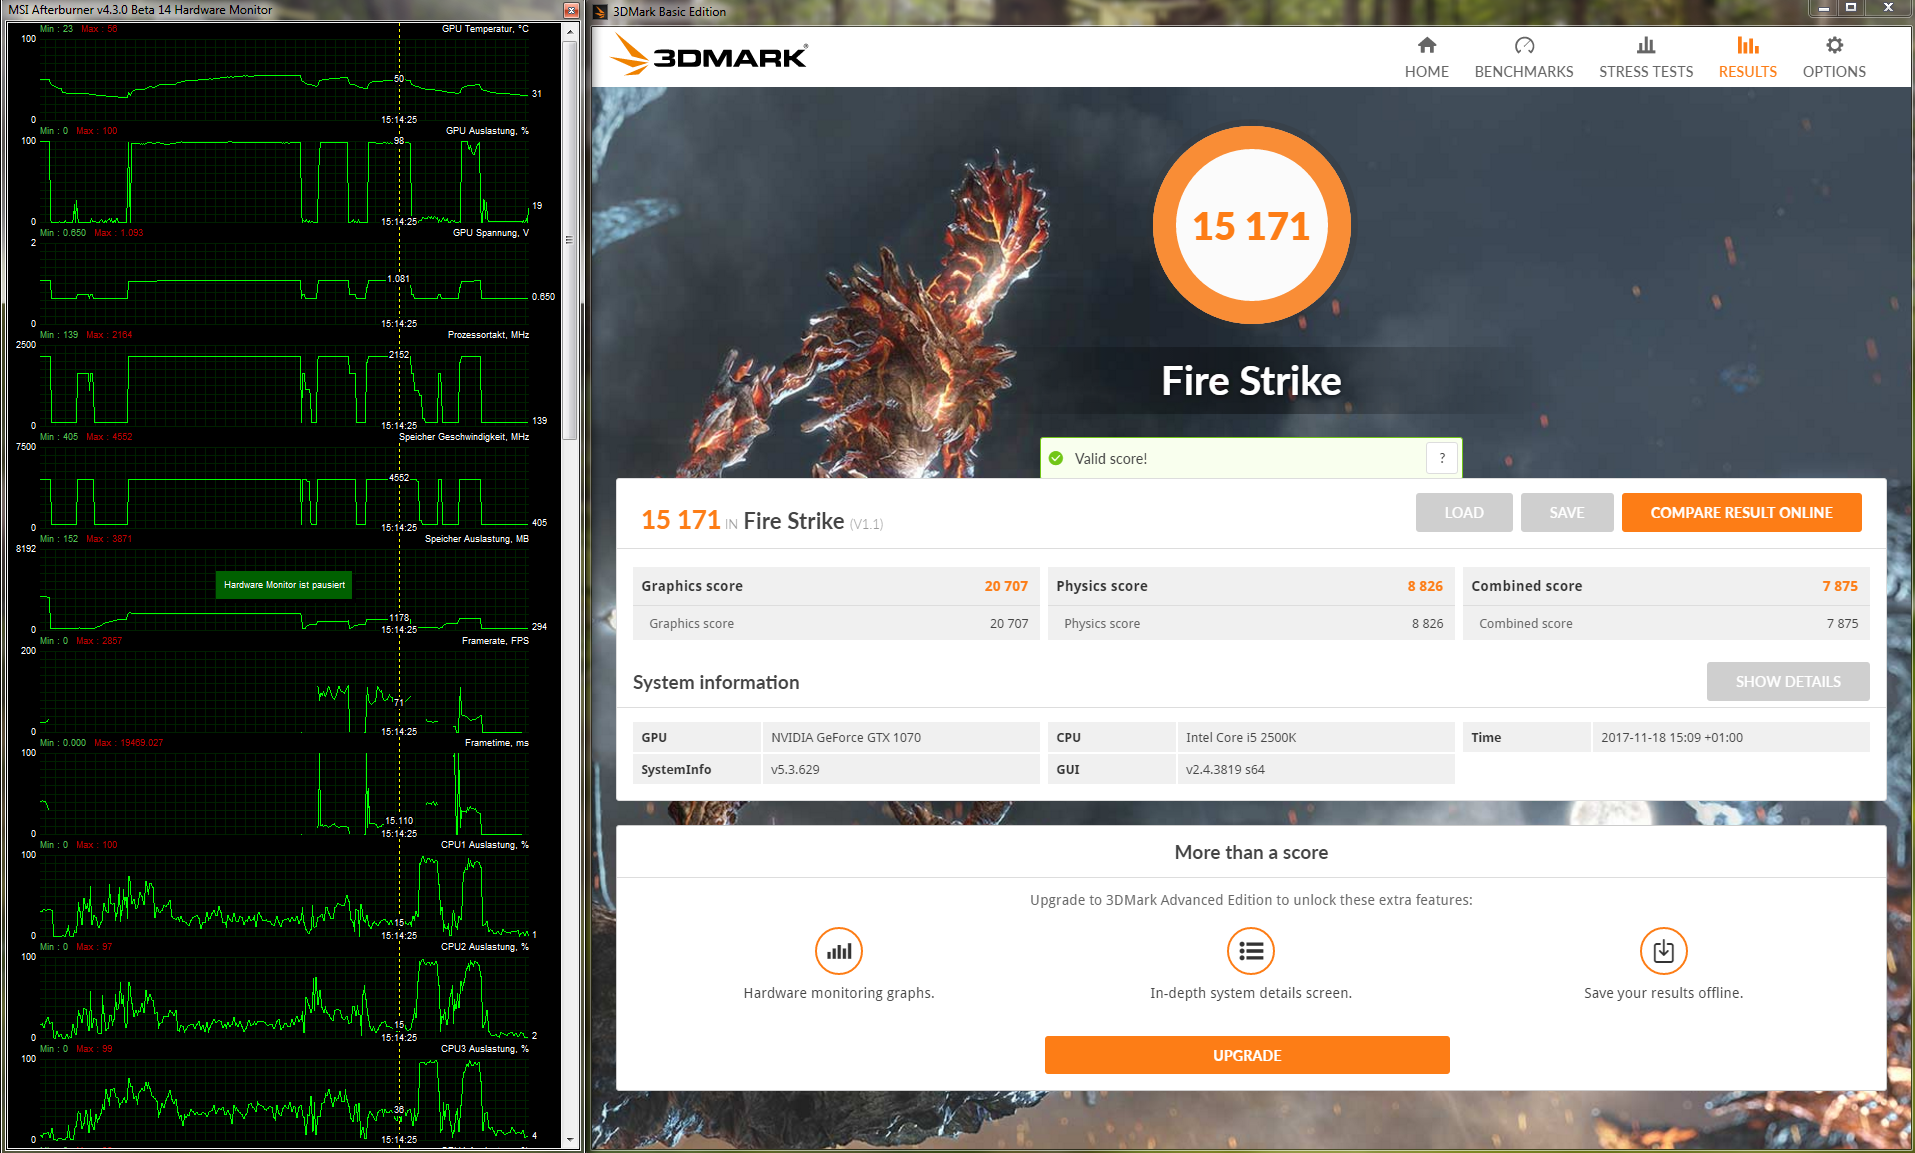
Task: Switch to STRESS TESTS tab
Action: tap(1645, 58)
